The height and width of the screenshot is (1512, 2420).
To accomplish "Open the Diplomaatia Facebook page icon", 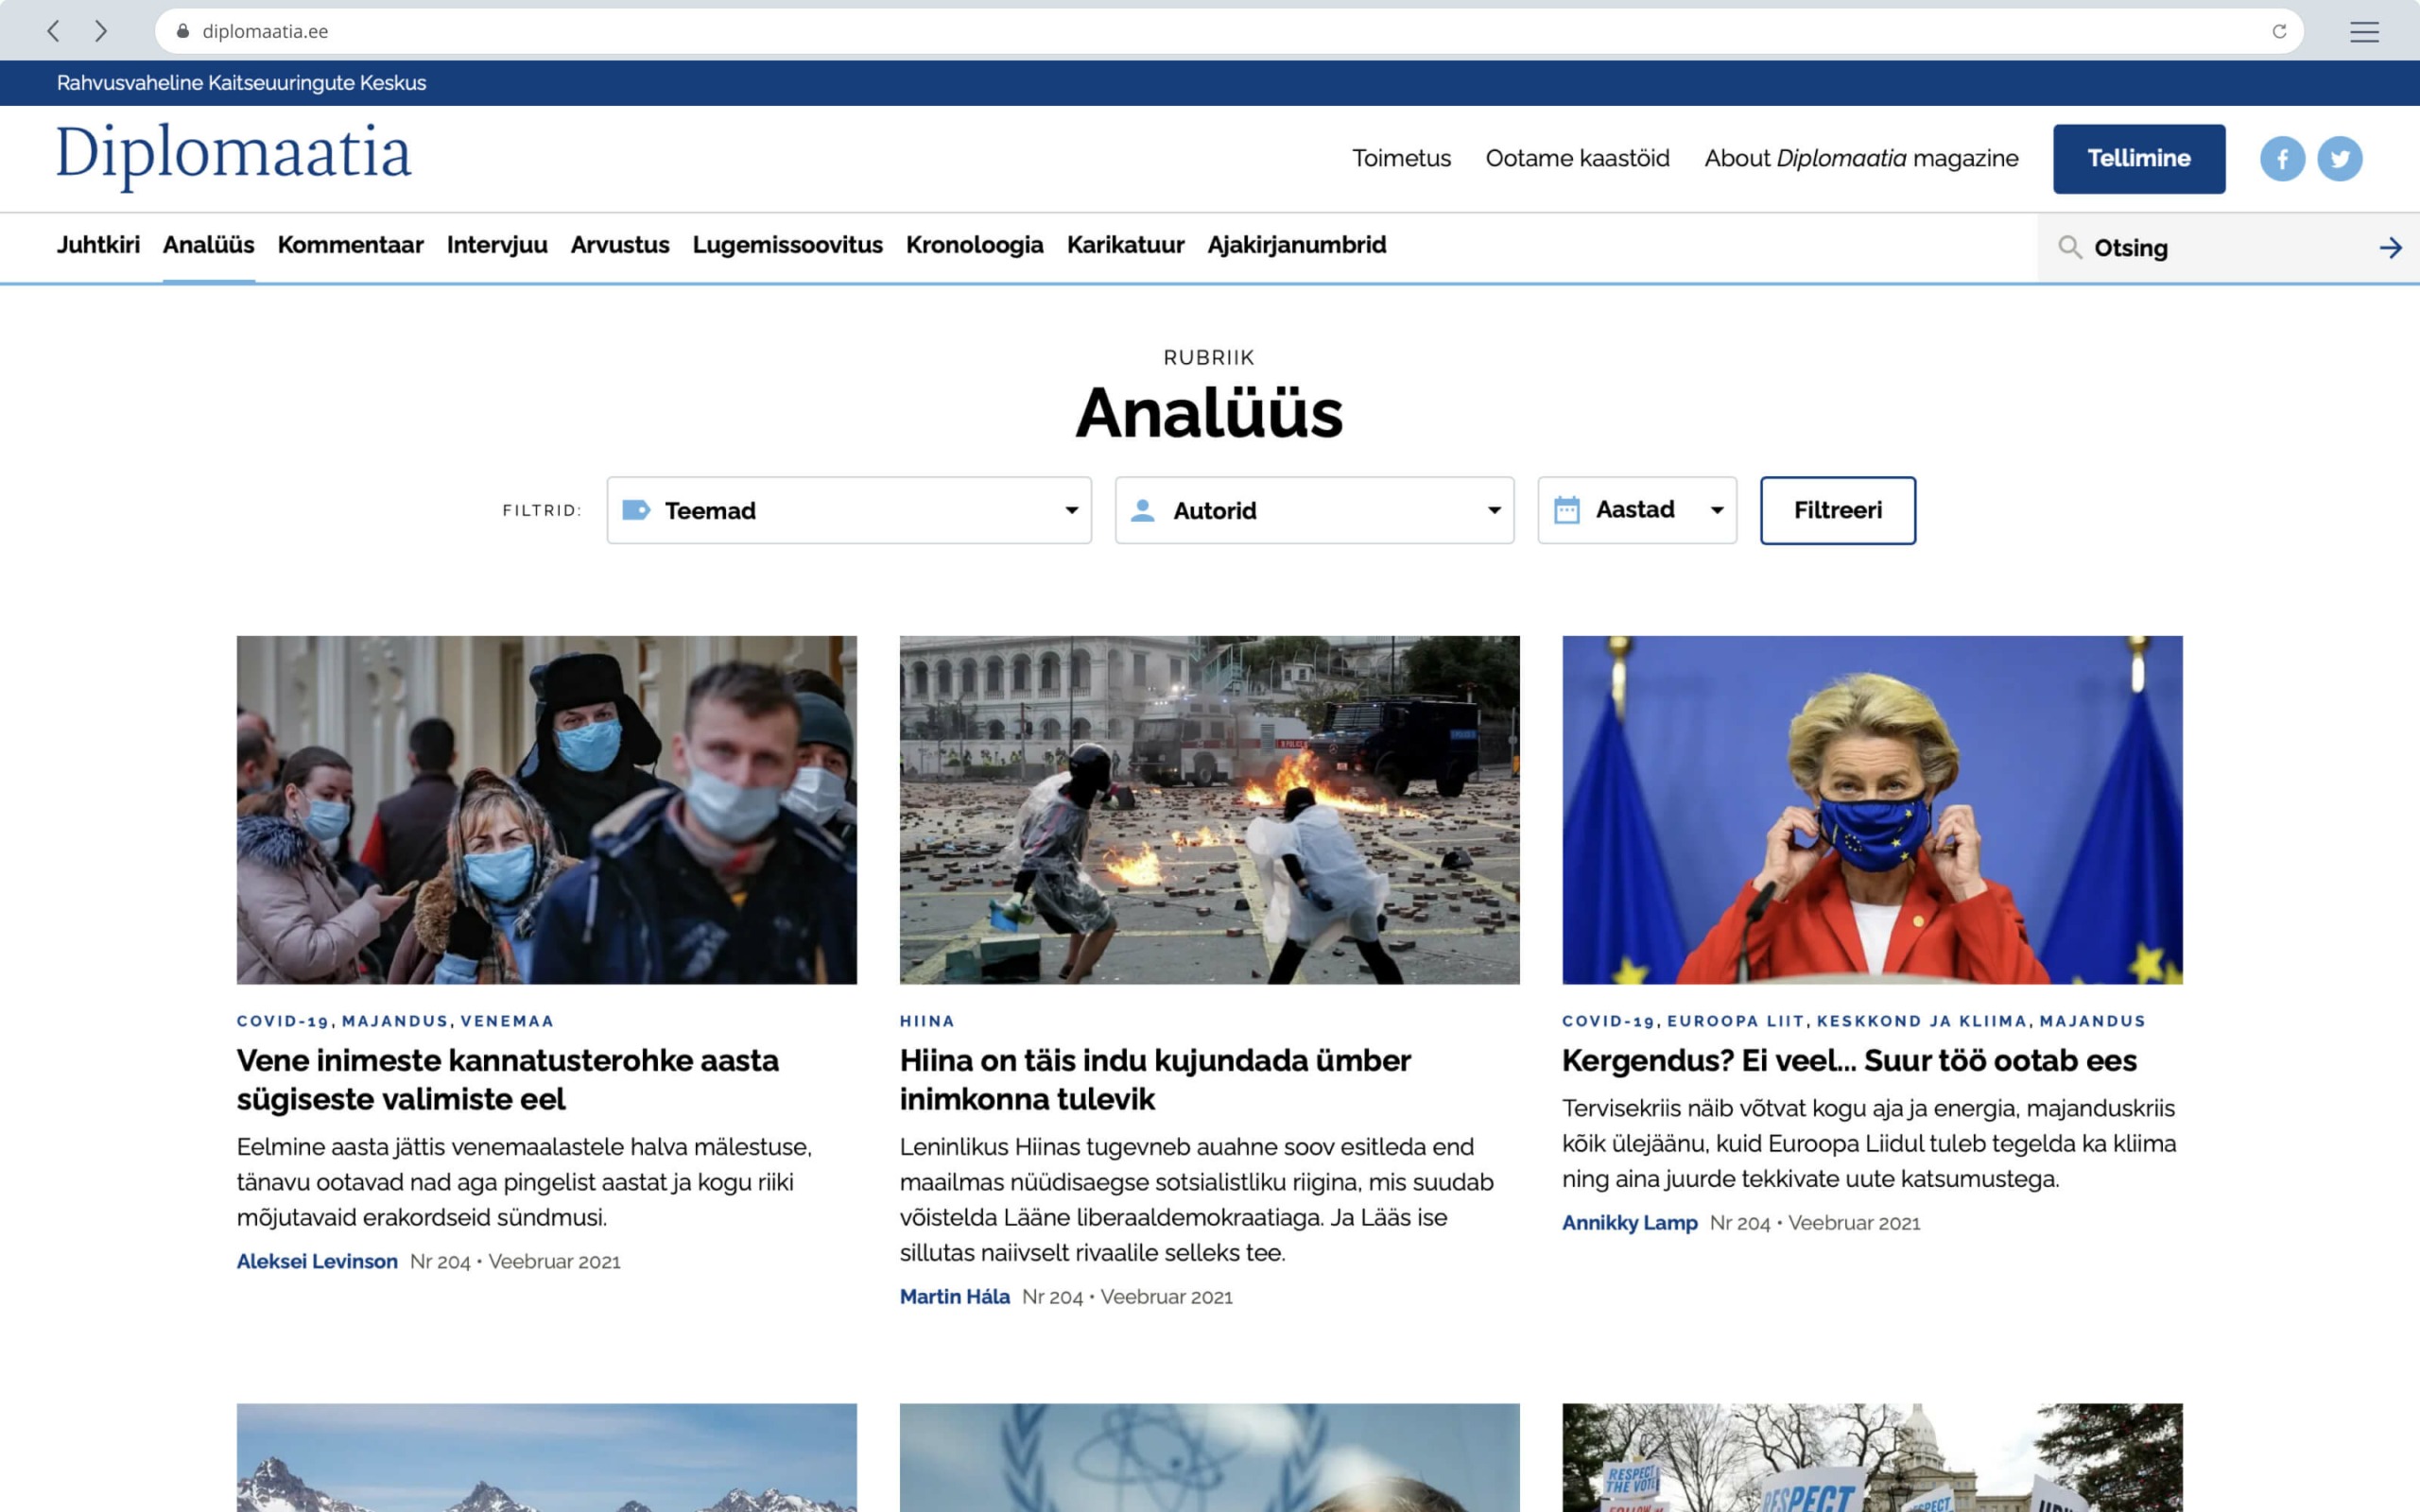I will click(2282, 157).
